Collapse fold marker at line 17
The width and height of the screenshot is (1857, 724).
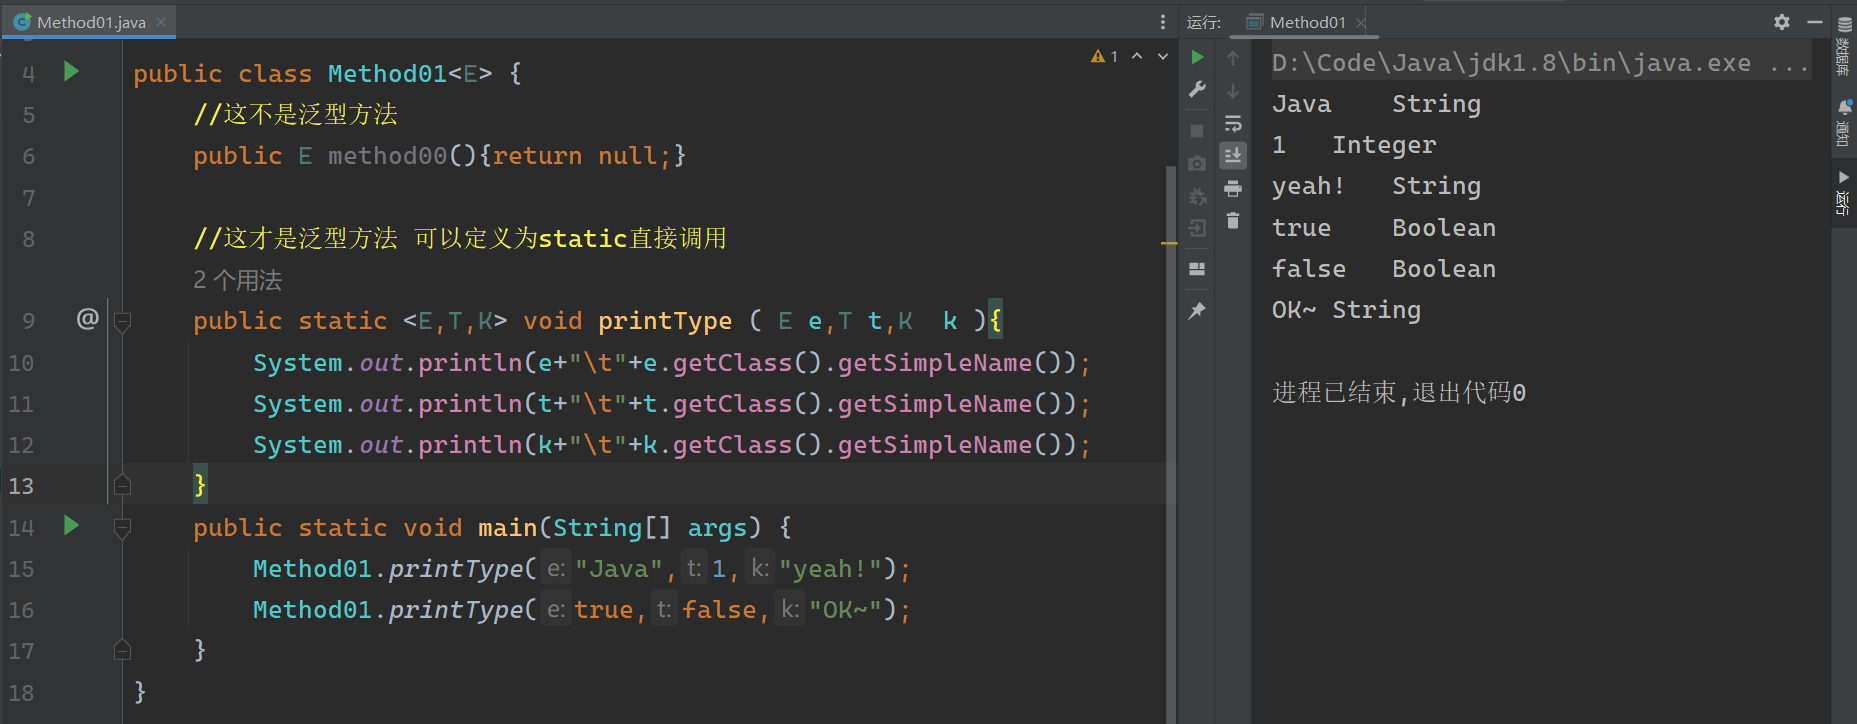pyautogui.click(x=122, y=650)
